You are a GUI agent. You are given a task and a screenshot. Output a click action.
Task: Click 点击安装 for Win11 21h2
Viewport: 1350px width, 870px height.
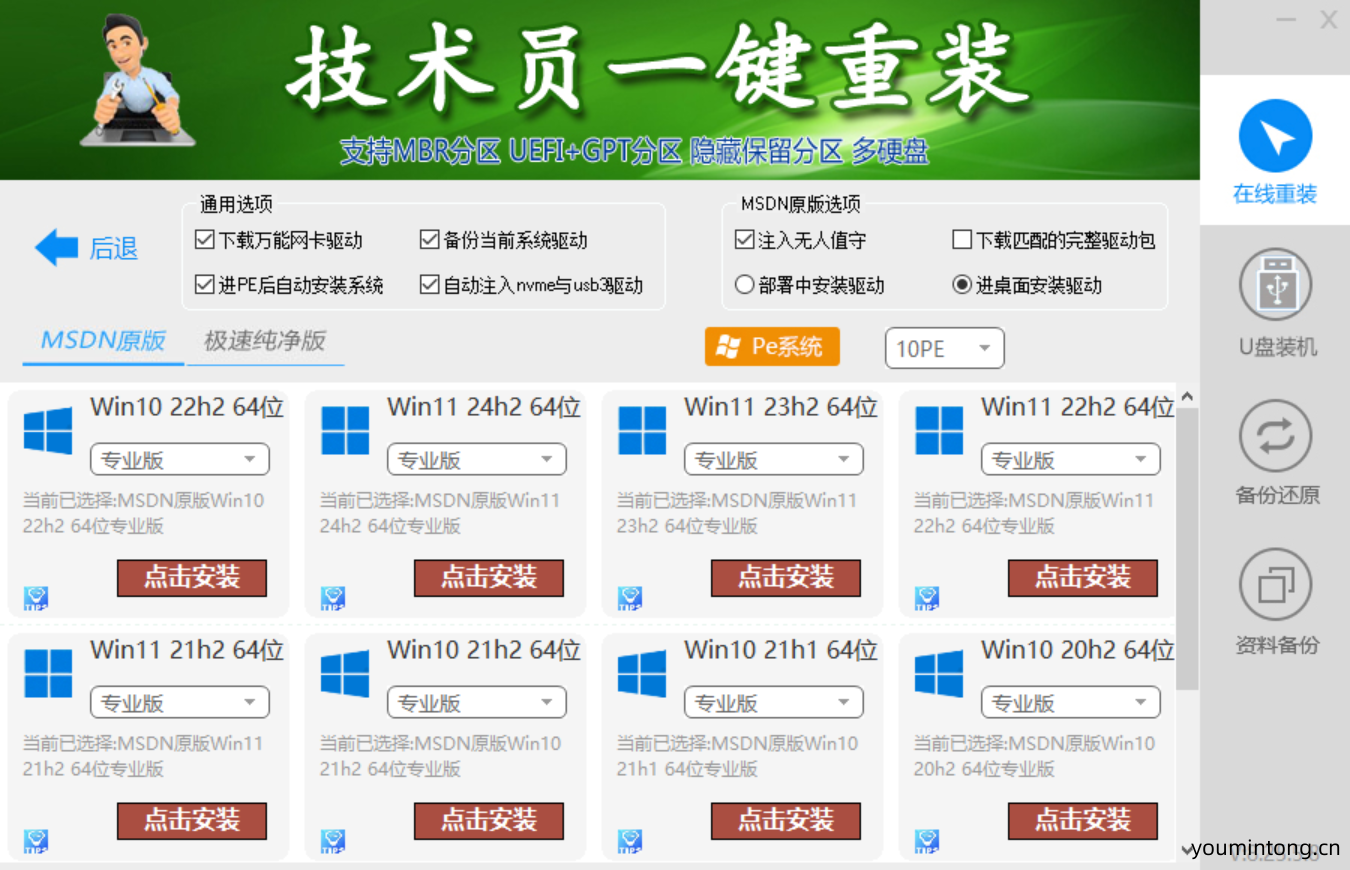192,821
